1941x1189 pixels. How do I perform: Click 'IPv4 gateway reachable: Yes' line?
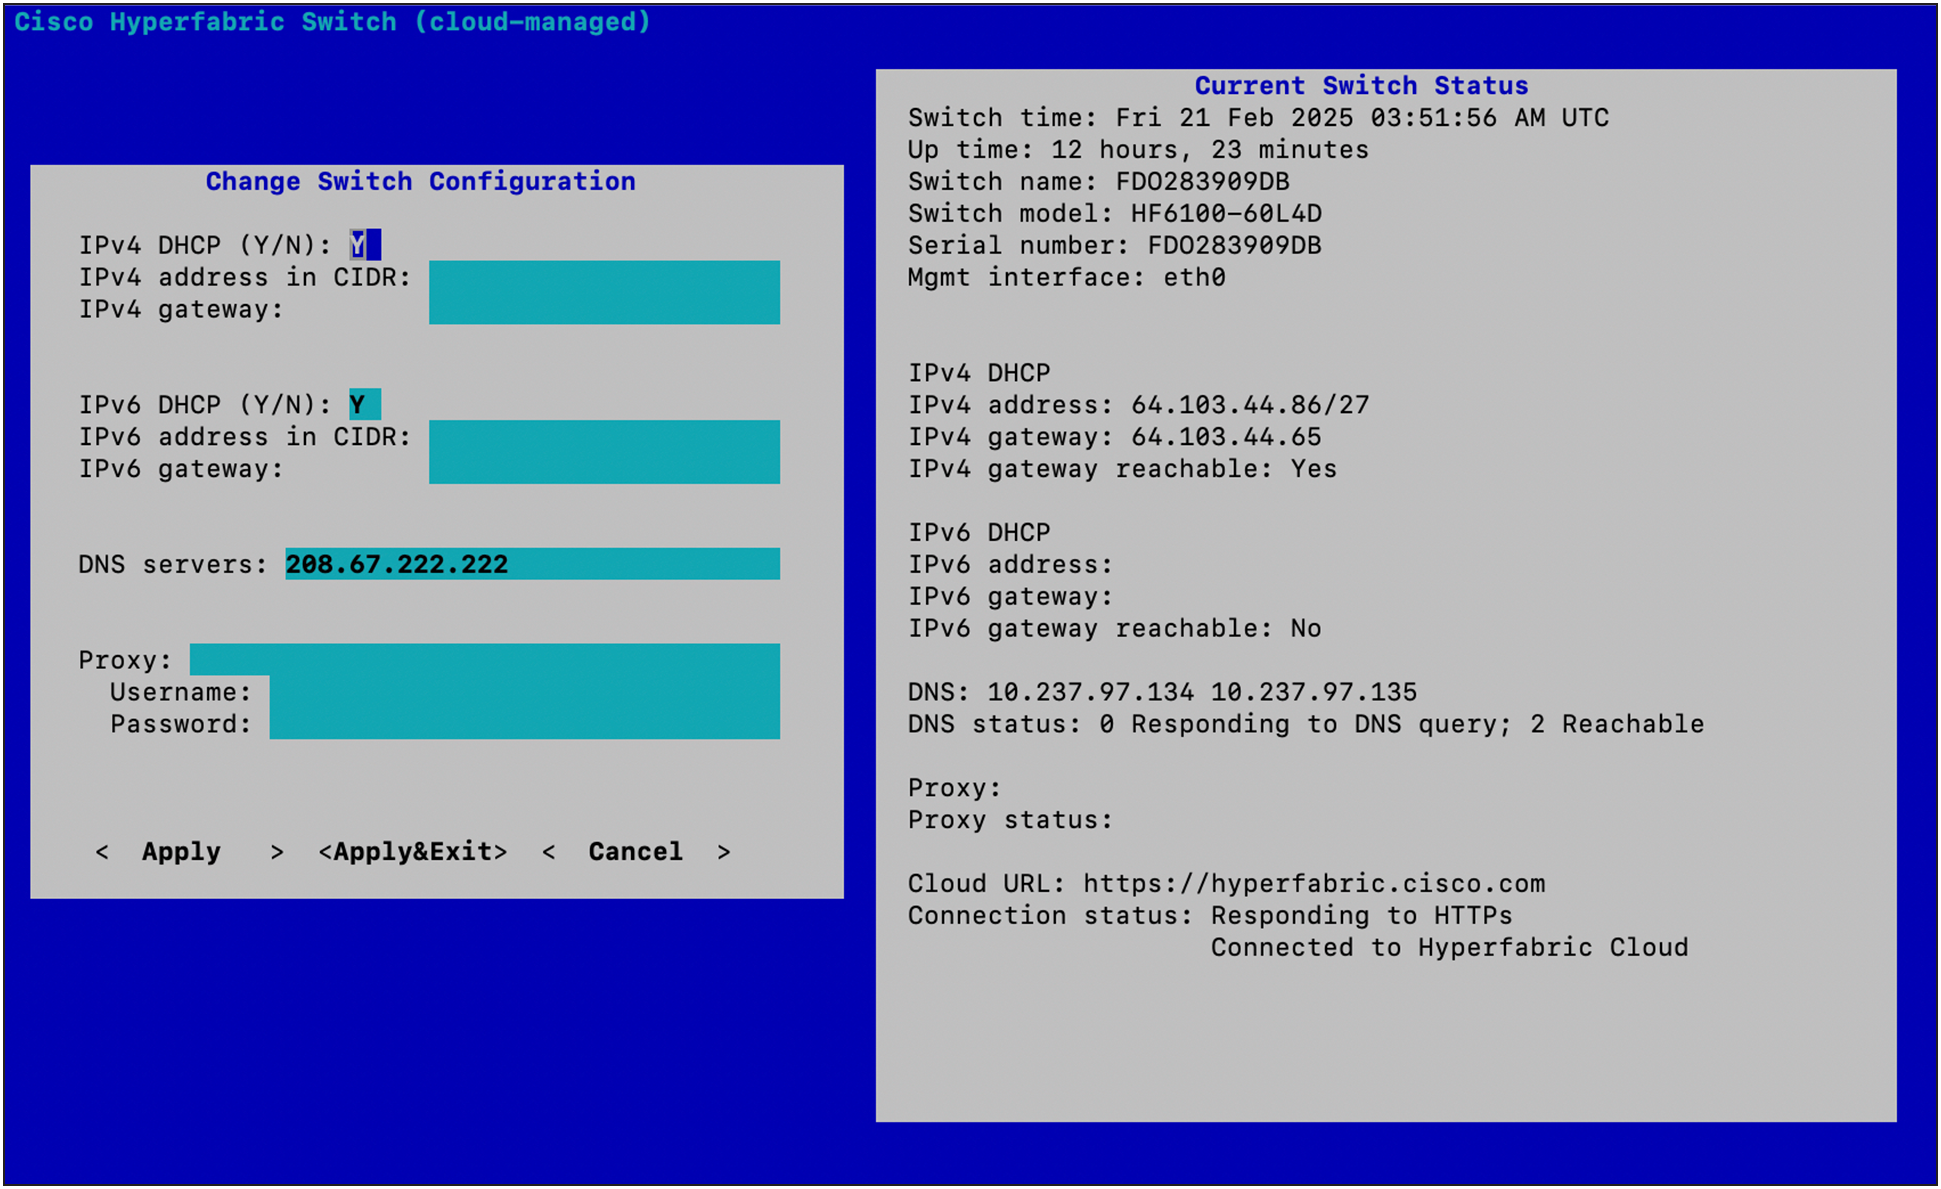point(1122,469)
